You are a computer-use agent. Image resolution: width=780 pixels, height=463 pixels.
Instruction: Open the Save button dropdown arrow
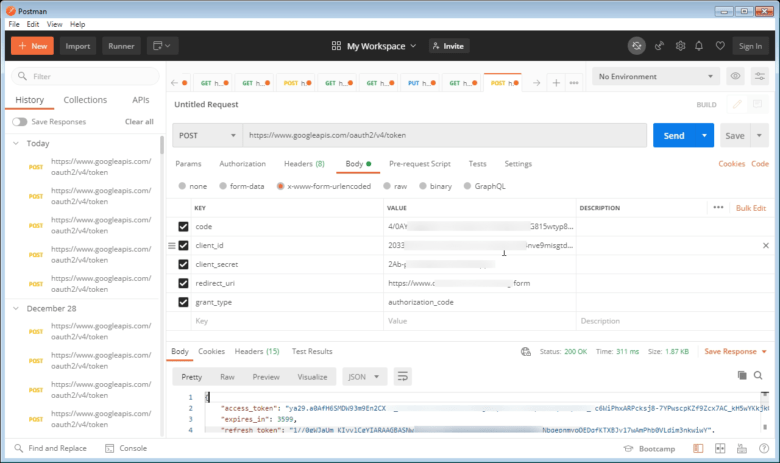[759, 135]
